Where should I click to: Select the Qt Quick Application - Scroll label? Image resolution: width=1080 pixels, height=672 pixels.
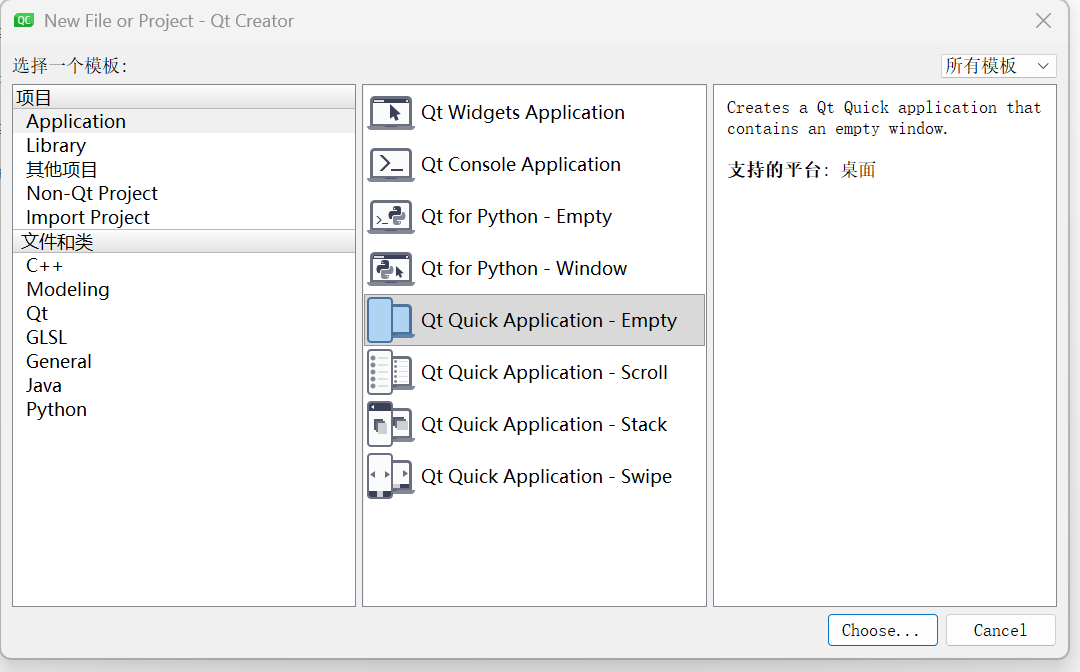(x=544, y=372)
